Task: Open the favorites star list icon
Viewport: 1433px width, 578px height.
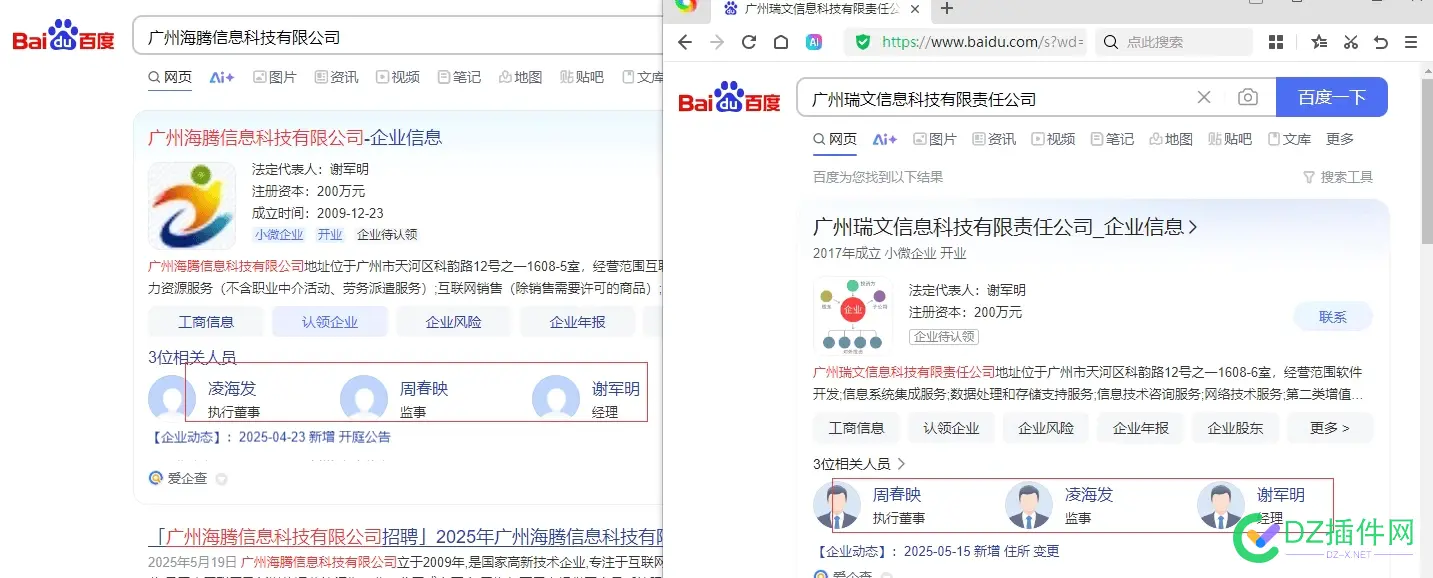Action: pos(1319,42)
